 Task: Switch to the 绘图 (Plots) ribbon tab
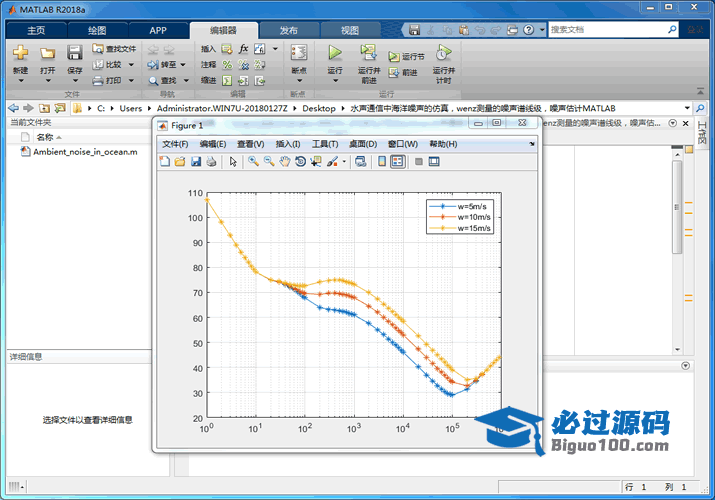97,30
